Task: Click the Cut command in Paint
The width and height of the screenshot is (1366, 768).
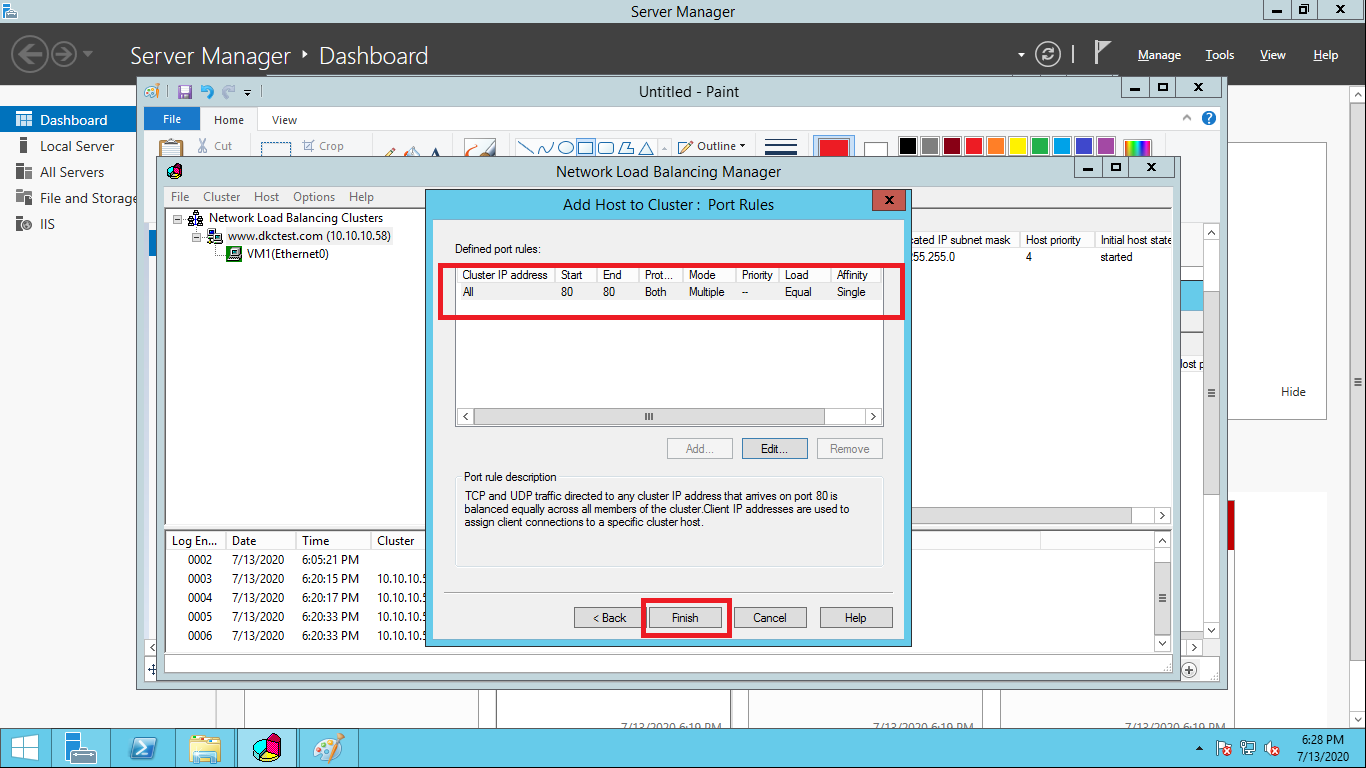Action: coord(214,146)
